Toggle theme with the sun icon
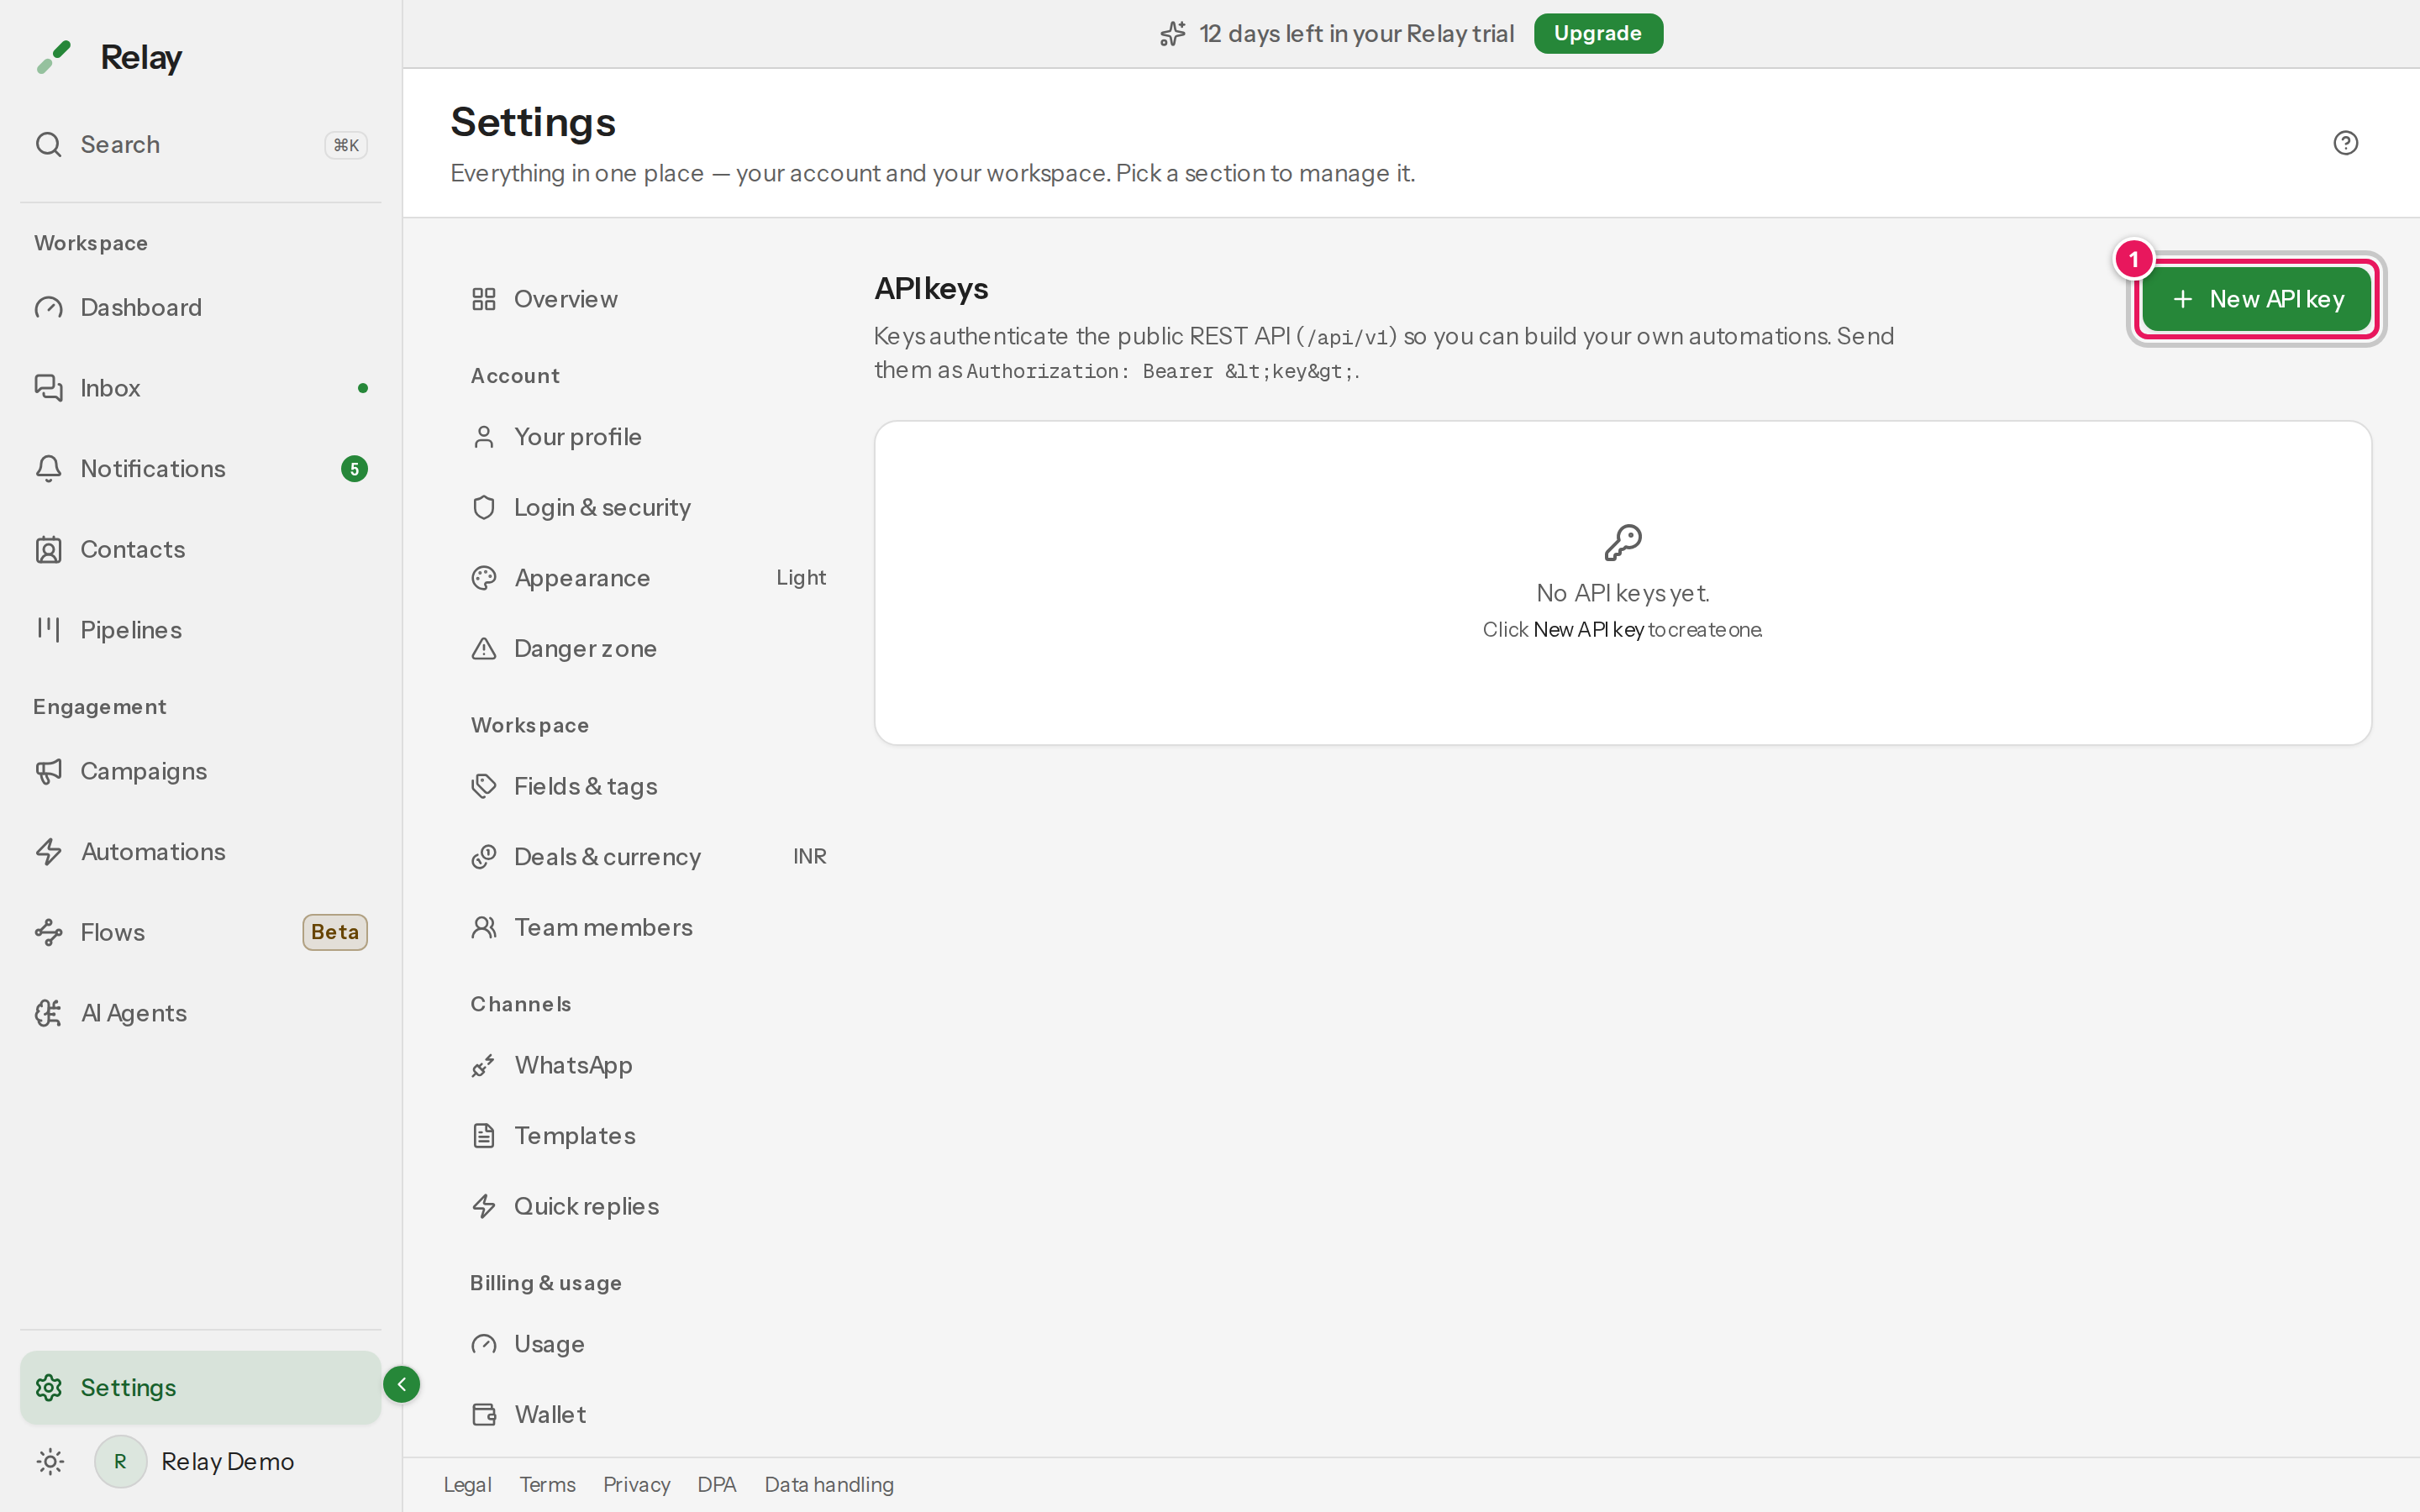 [x=50, y=1461]
